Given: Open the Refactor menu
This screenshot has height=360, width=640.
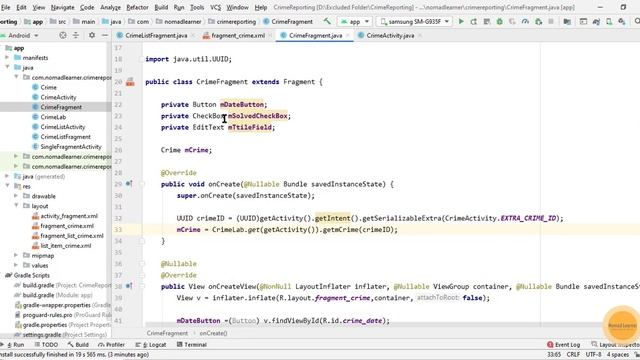Looking at the screenshot, I should pos(137,7).
